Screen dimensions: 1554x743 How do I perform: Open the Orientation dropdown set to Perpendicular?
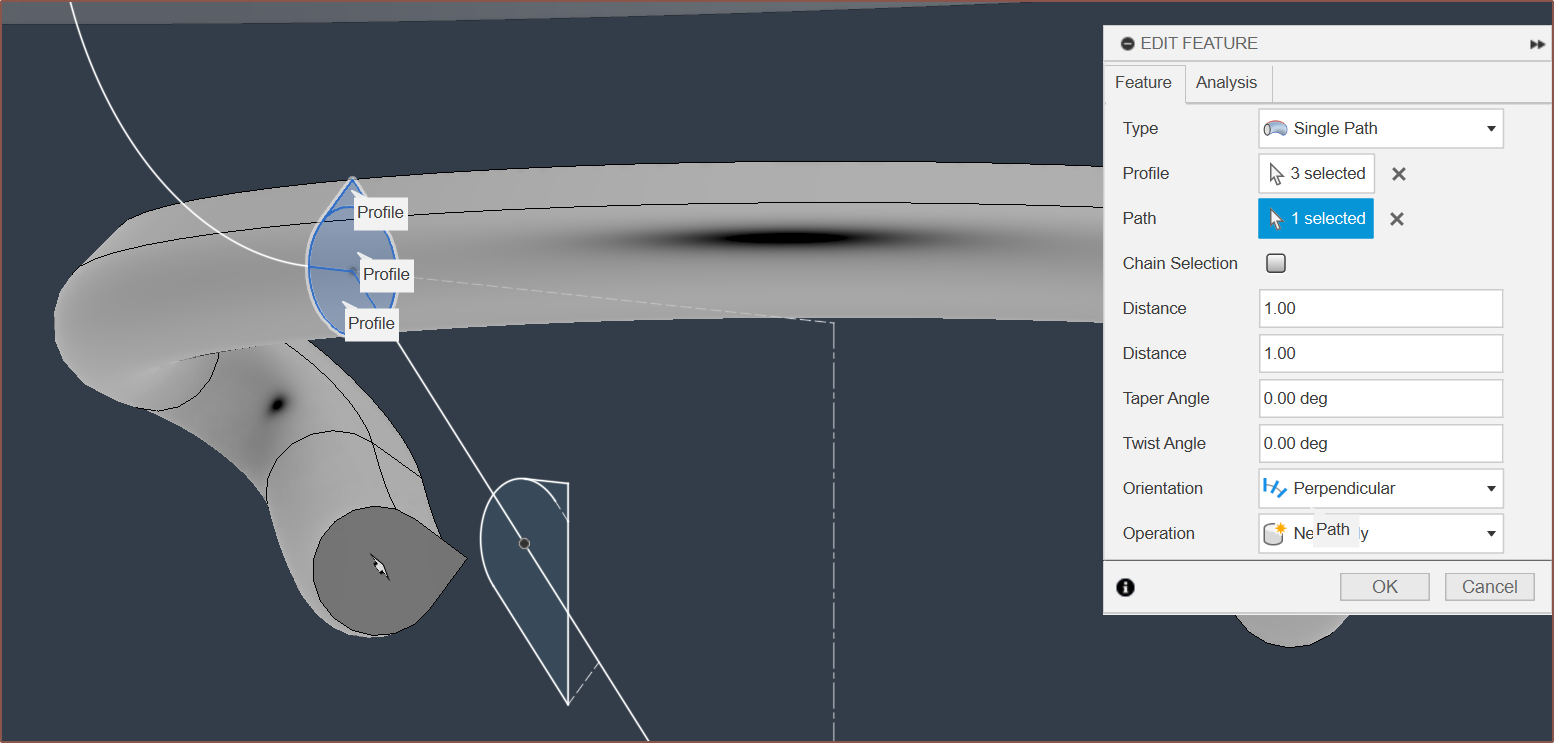click(1380, 489)
